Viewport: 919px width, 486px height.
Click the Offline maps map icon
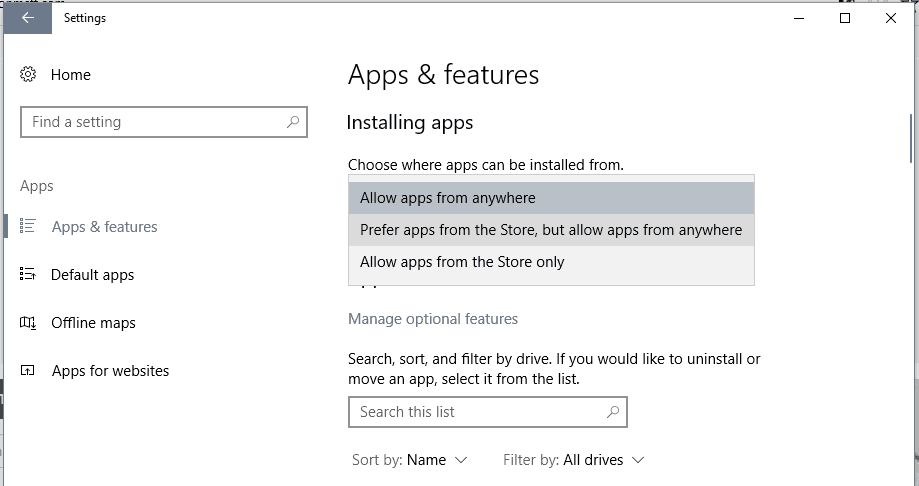[28, 322]
